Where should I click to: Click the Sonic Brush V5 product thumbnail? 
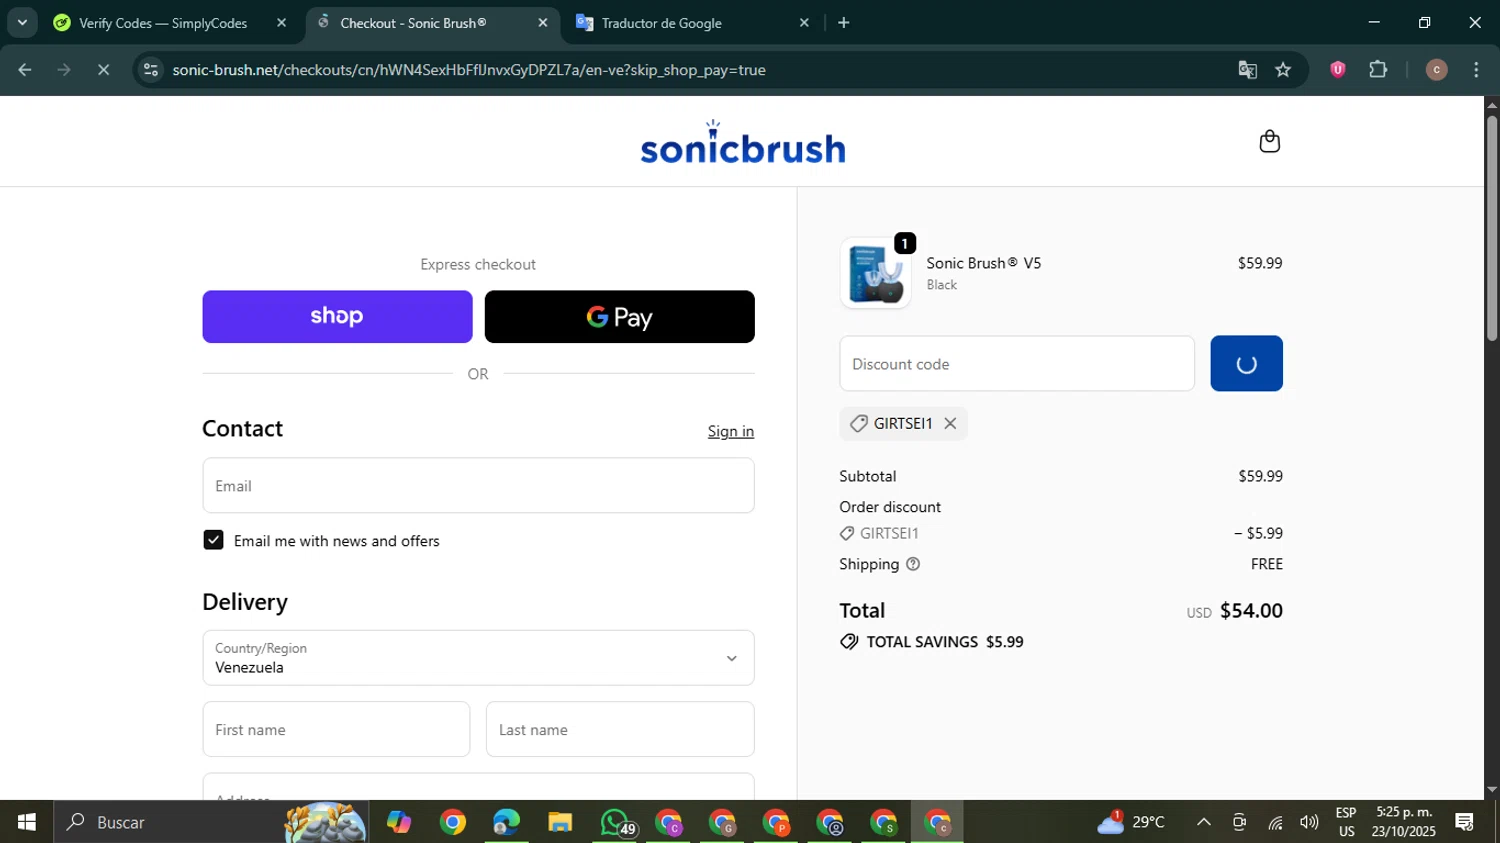875,273
